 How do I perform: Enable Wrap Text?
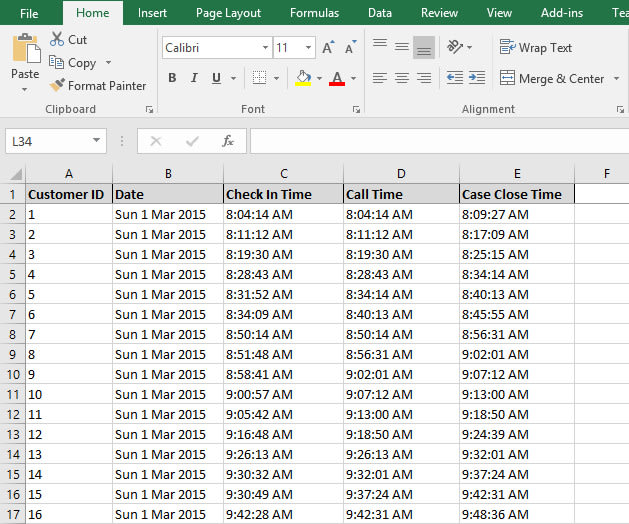click(x=536, y=48)
